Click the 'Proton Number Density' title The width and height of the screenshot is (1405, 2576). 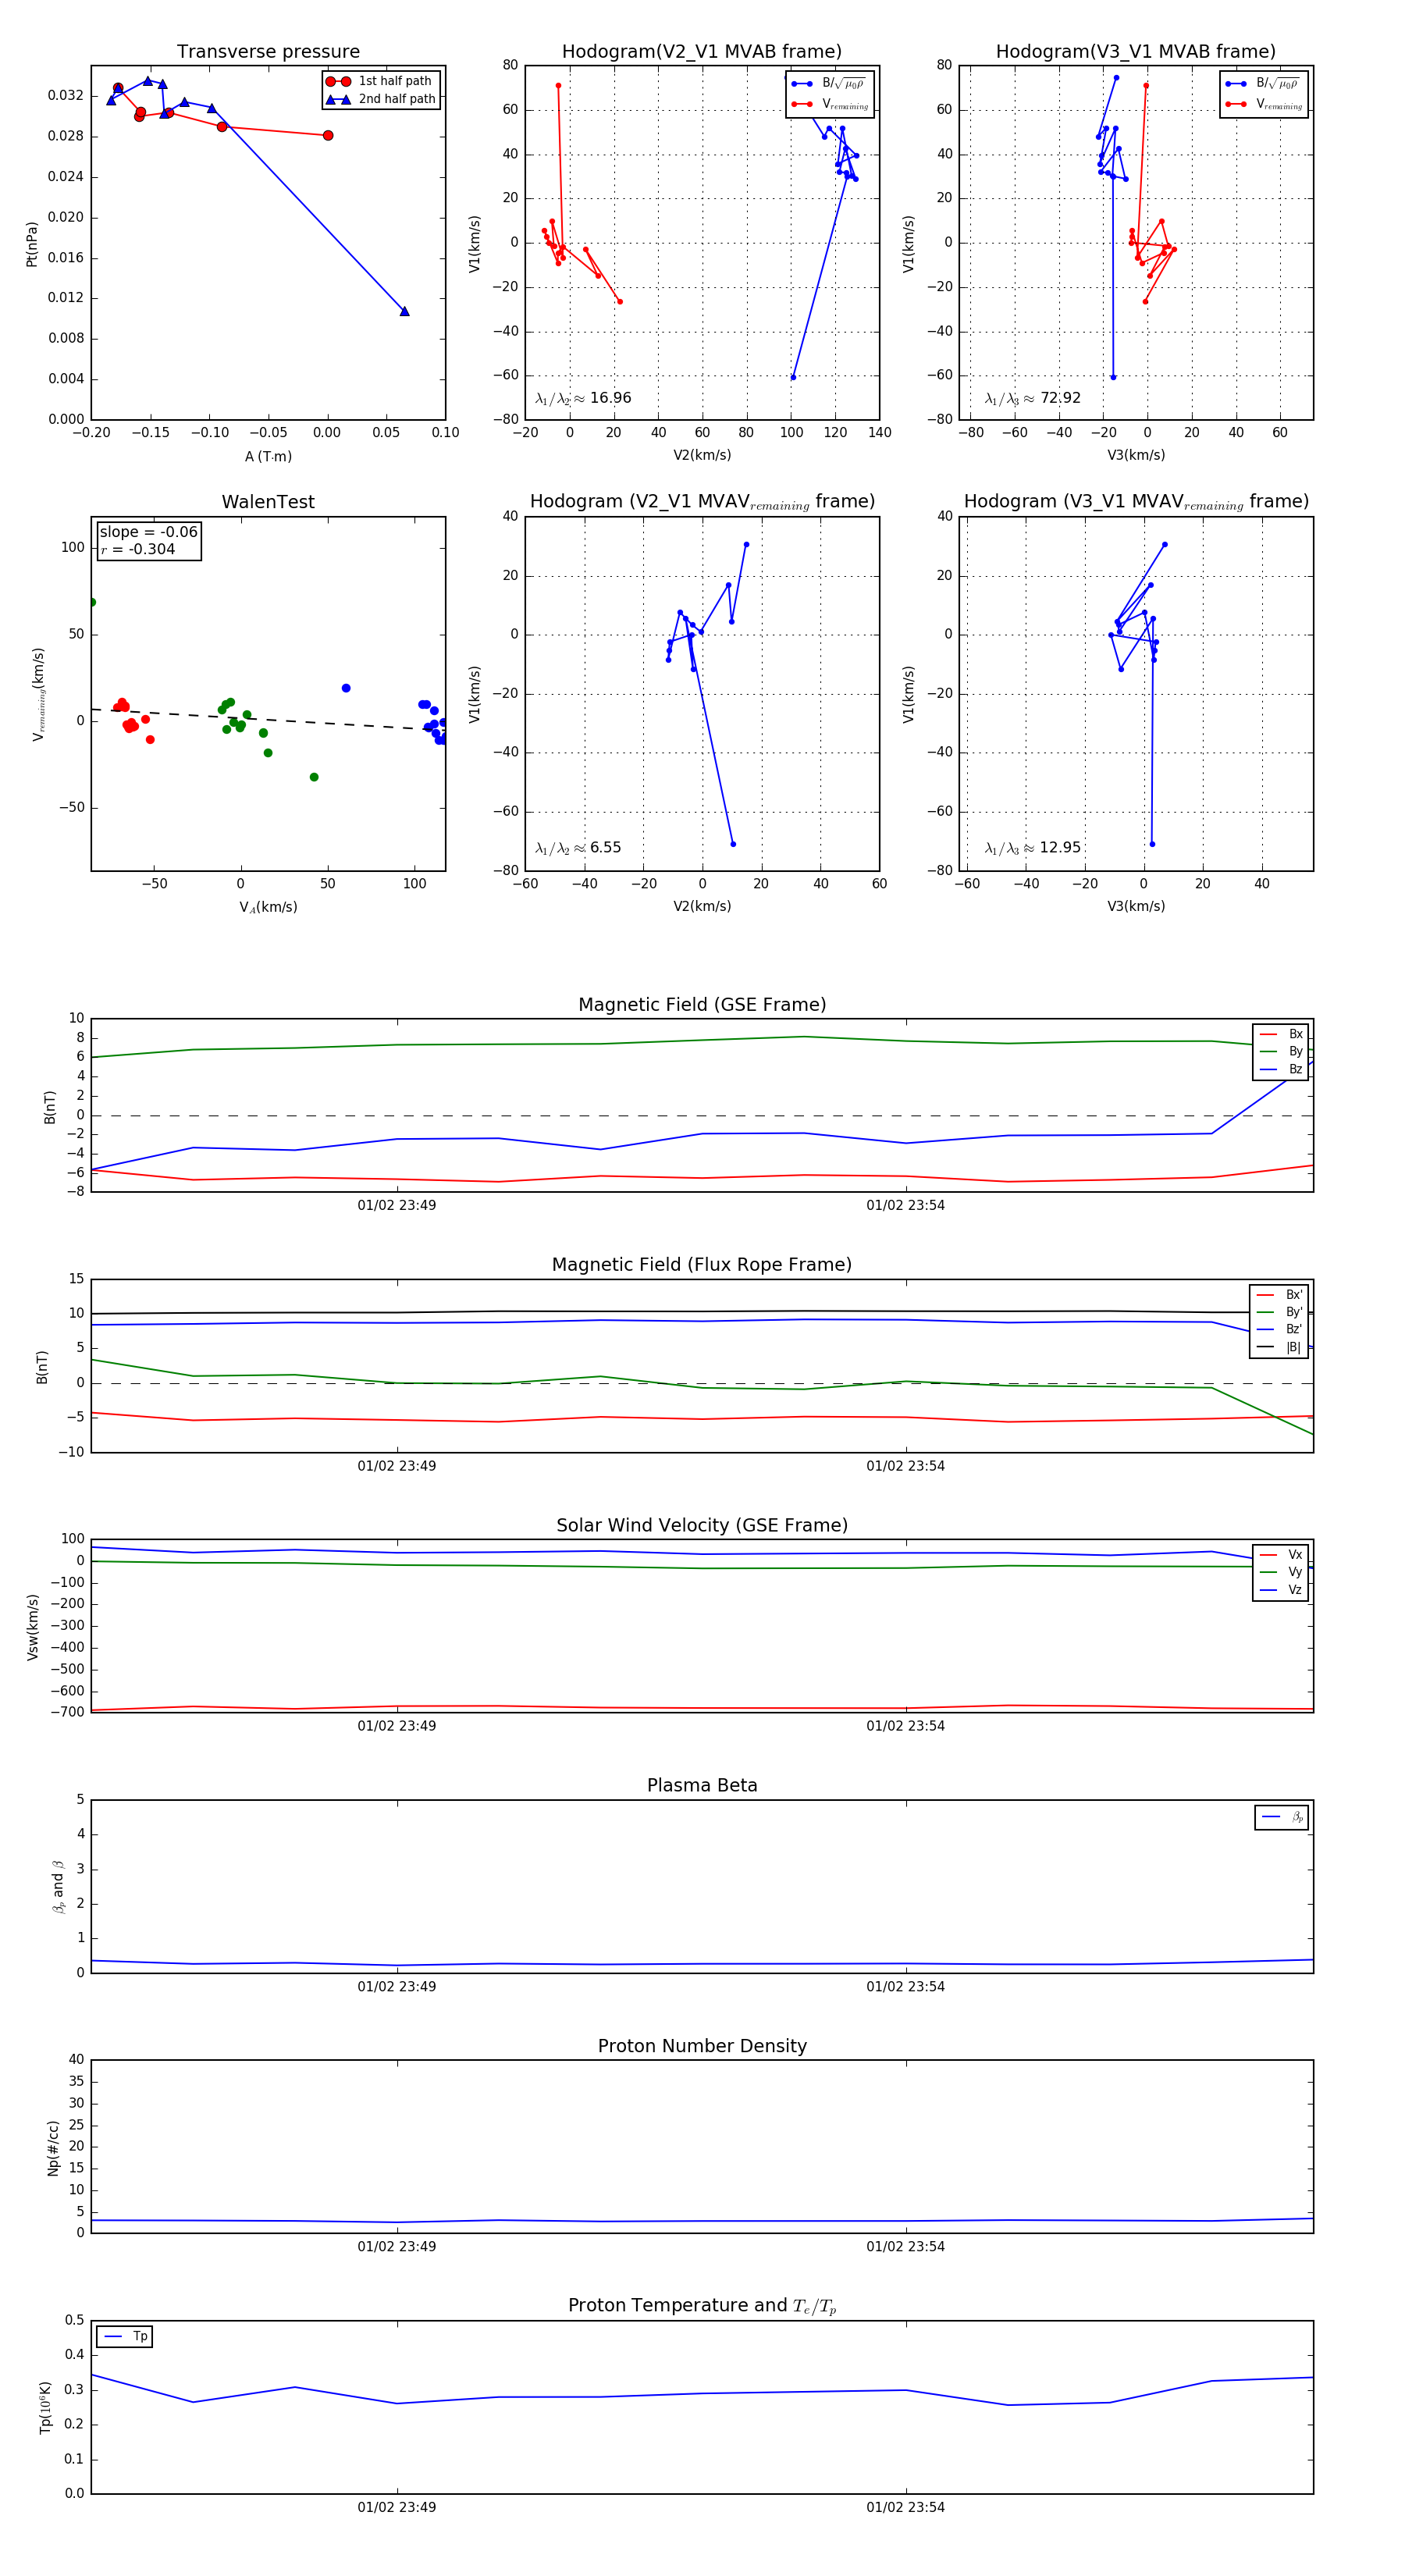point(702,2046)
